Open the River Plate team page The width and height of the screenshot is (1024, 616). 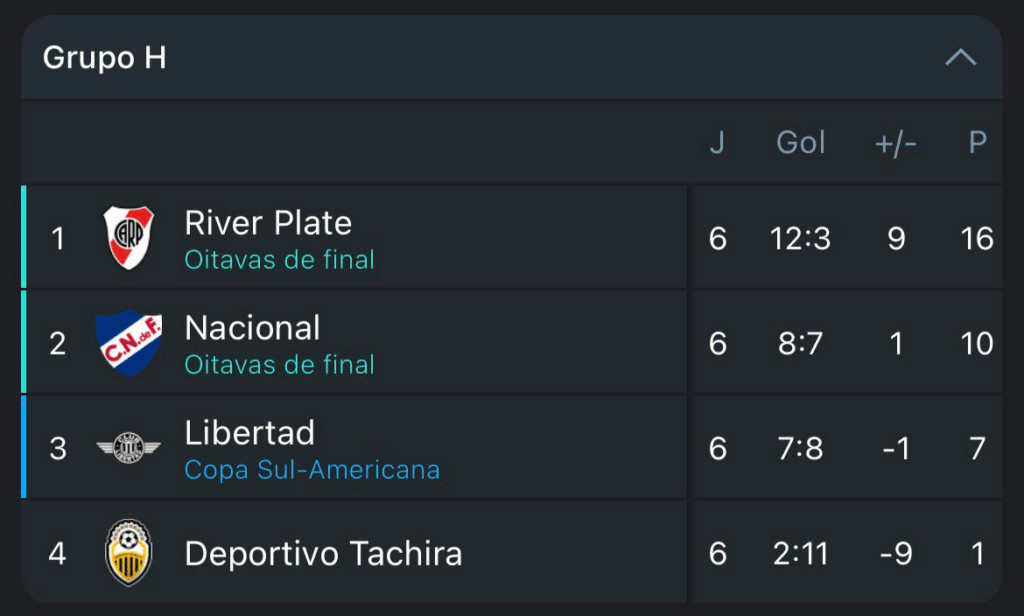(268, 223)
